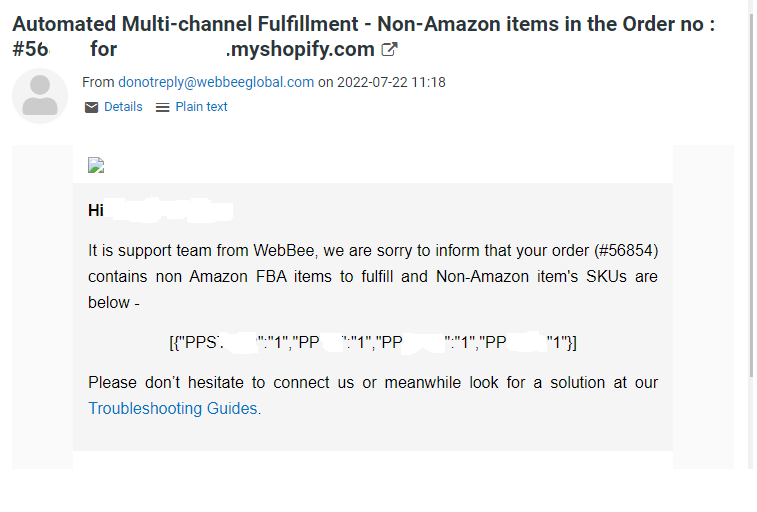Click the "Please don't hesitate" paragraph
Viewport: 757px width, 512px height.
point(372,382)
